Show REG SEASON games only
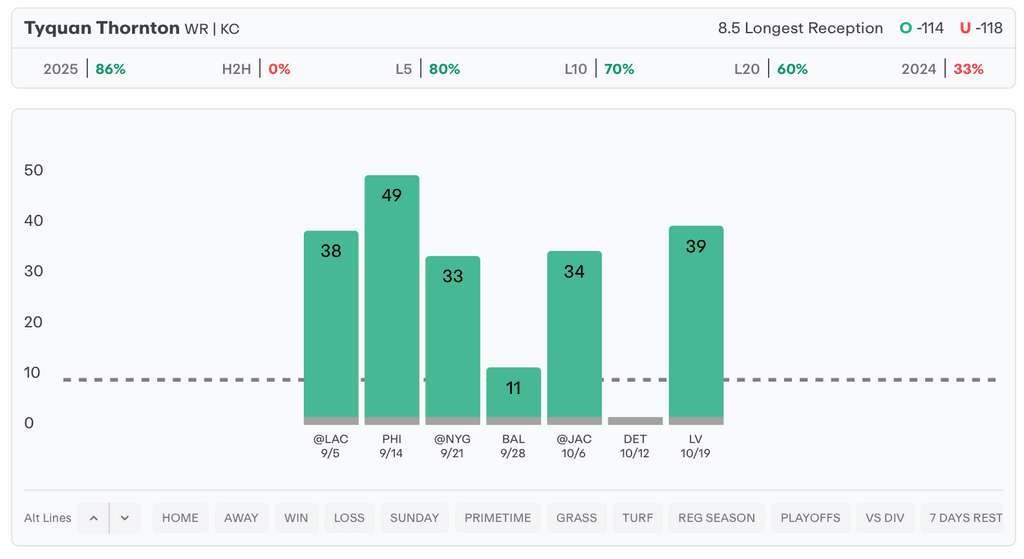The height and width of the screenshot is (559, 1024). point(716,518)
